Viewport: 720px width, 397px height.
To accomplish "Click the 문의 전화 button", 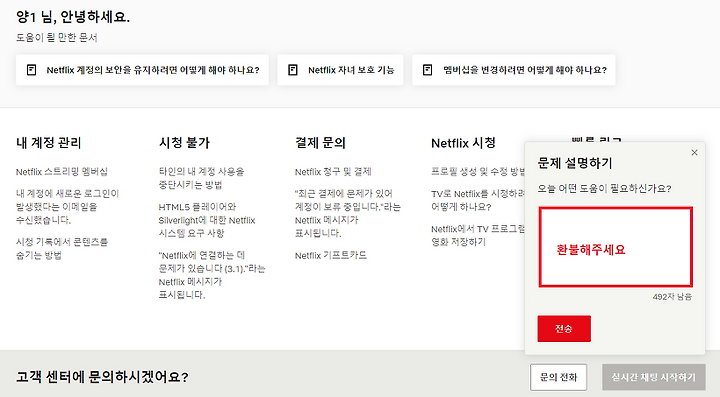I will [x=558, y=377].
